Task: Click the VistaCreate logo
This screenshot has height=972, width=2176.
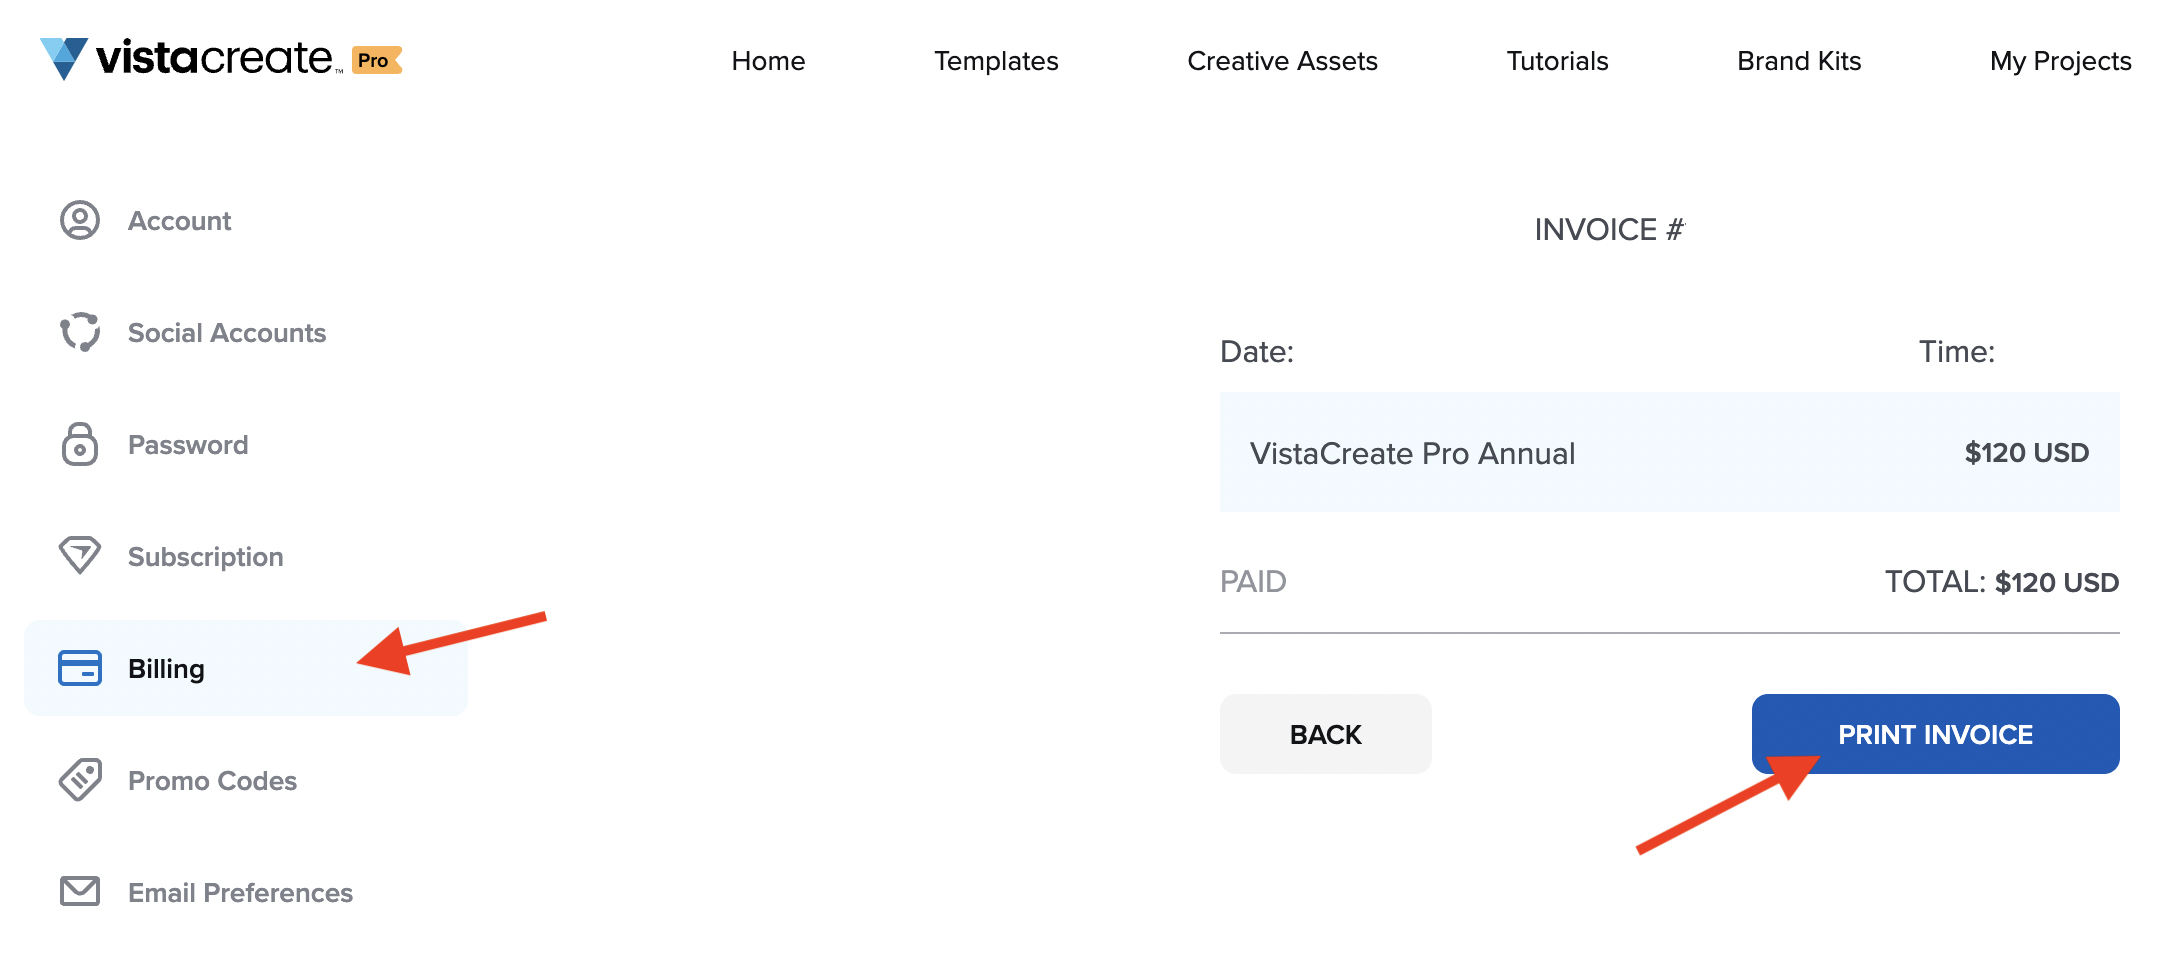Action: (190, 58)
